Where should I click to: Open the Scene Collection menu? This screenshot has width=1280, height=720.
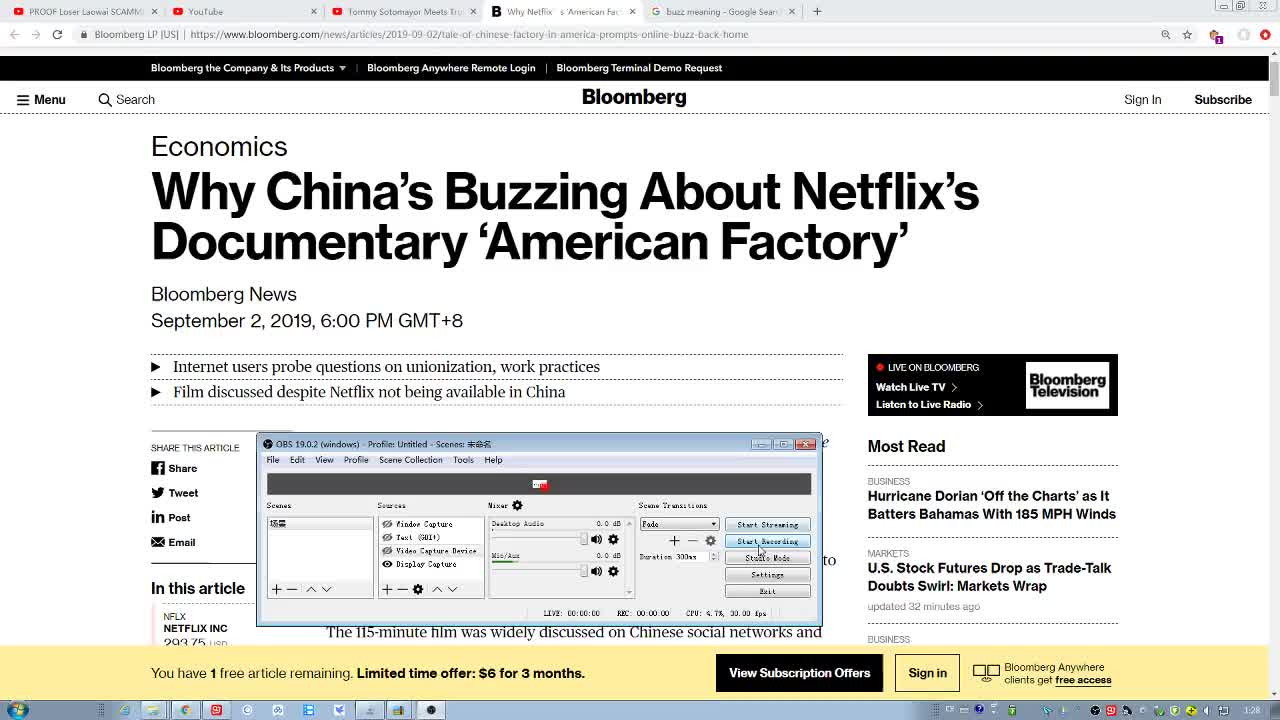(x=410, y=460)
